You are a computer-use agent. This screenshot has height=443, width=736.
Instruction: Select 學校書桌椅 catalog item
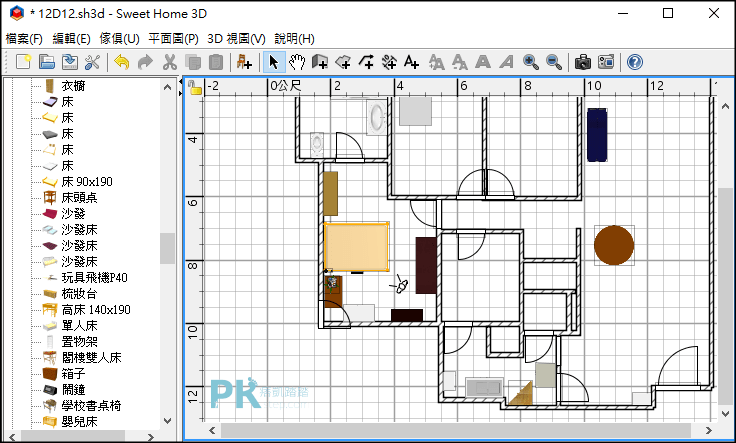pos(92,405)
